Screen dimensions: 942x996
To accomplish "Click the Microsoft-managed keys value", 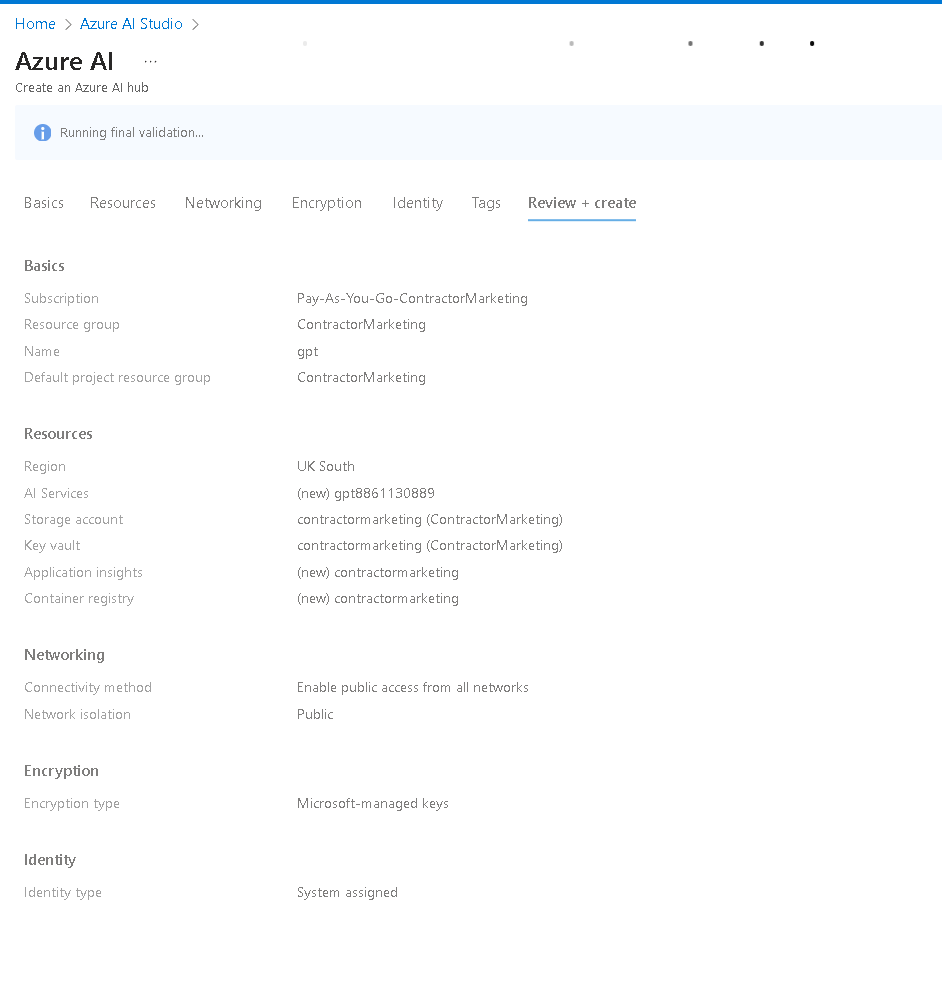I will click(x=373, y=804).
